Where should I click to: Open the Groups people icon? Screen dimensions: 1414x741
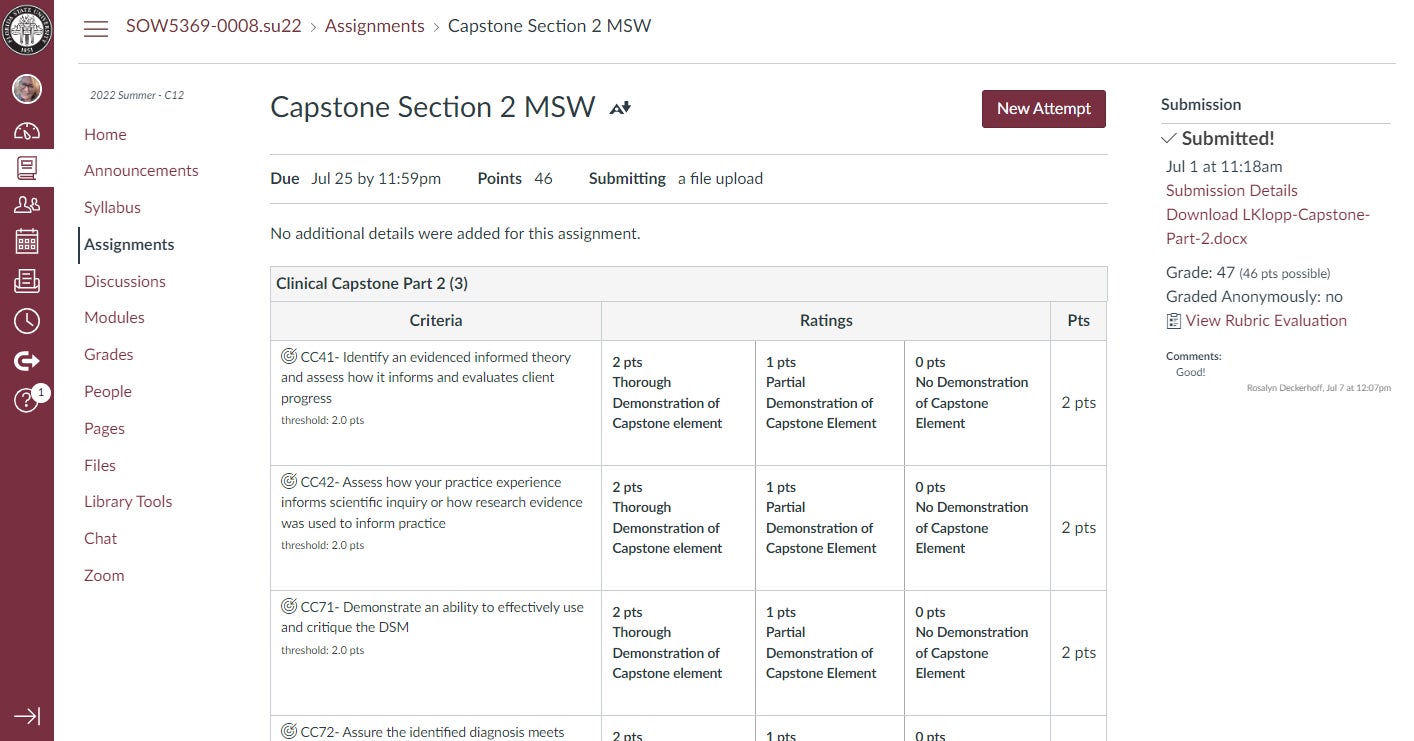[27, 205]
